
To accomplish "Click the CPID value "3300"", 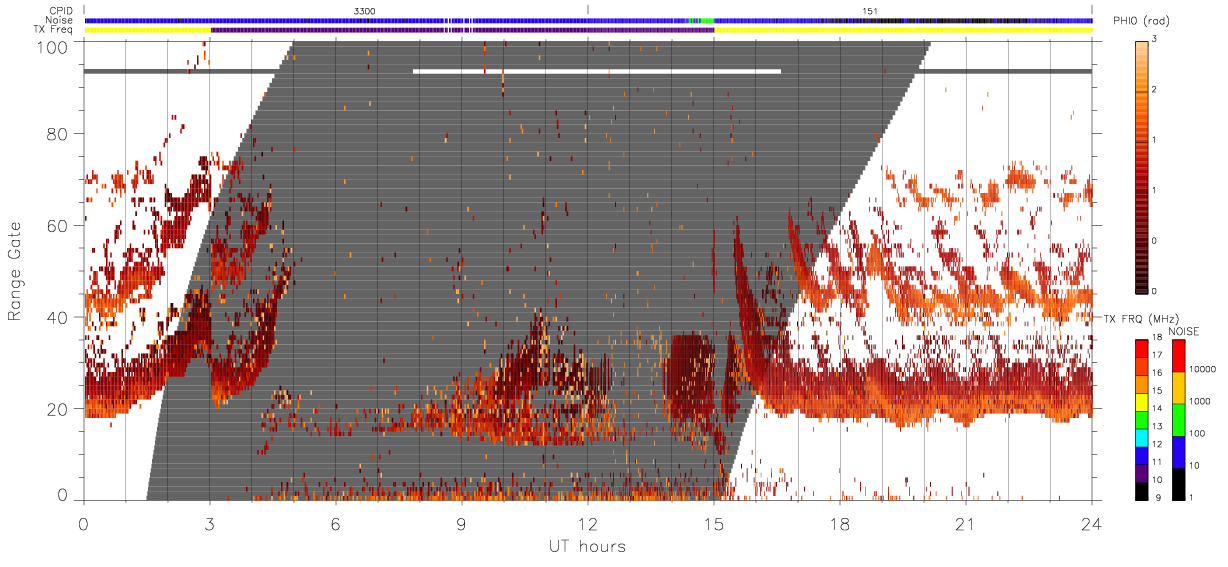I will (x=365, y=10).
